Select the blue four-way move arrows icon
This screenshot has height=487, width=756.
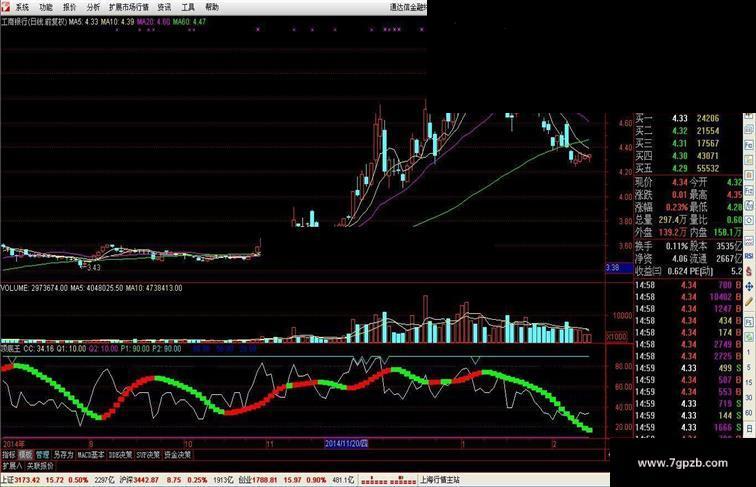[x=749, y=286]
